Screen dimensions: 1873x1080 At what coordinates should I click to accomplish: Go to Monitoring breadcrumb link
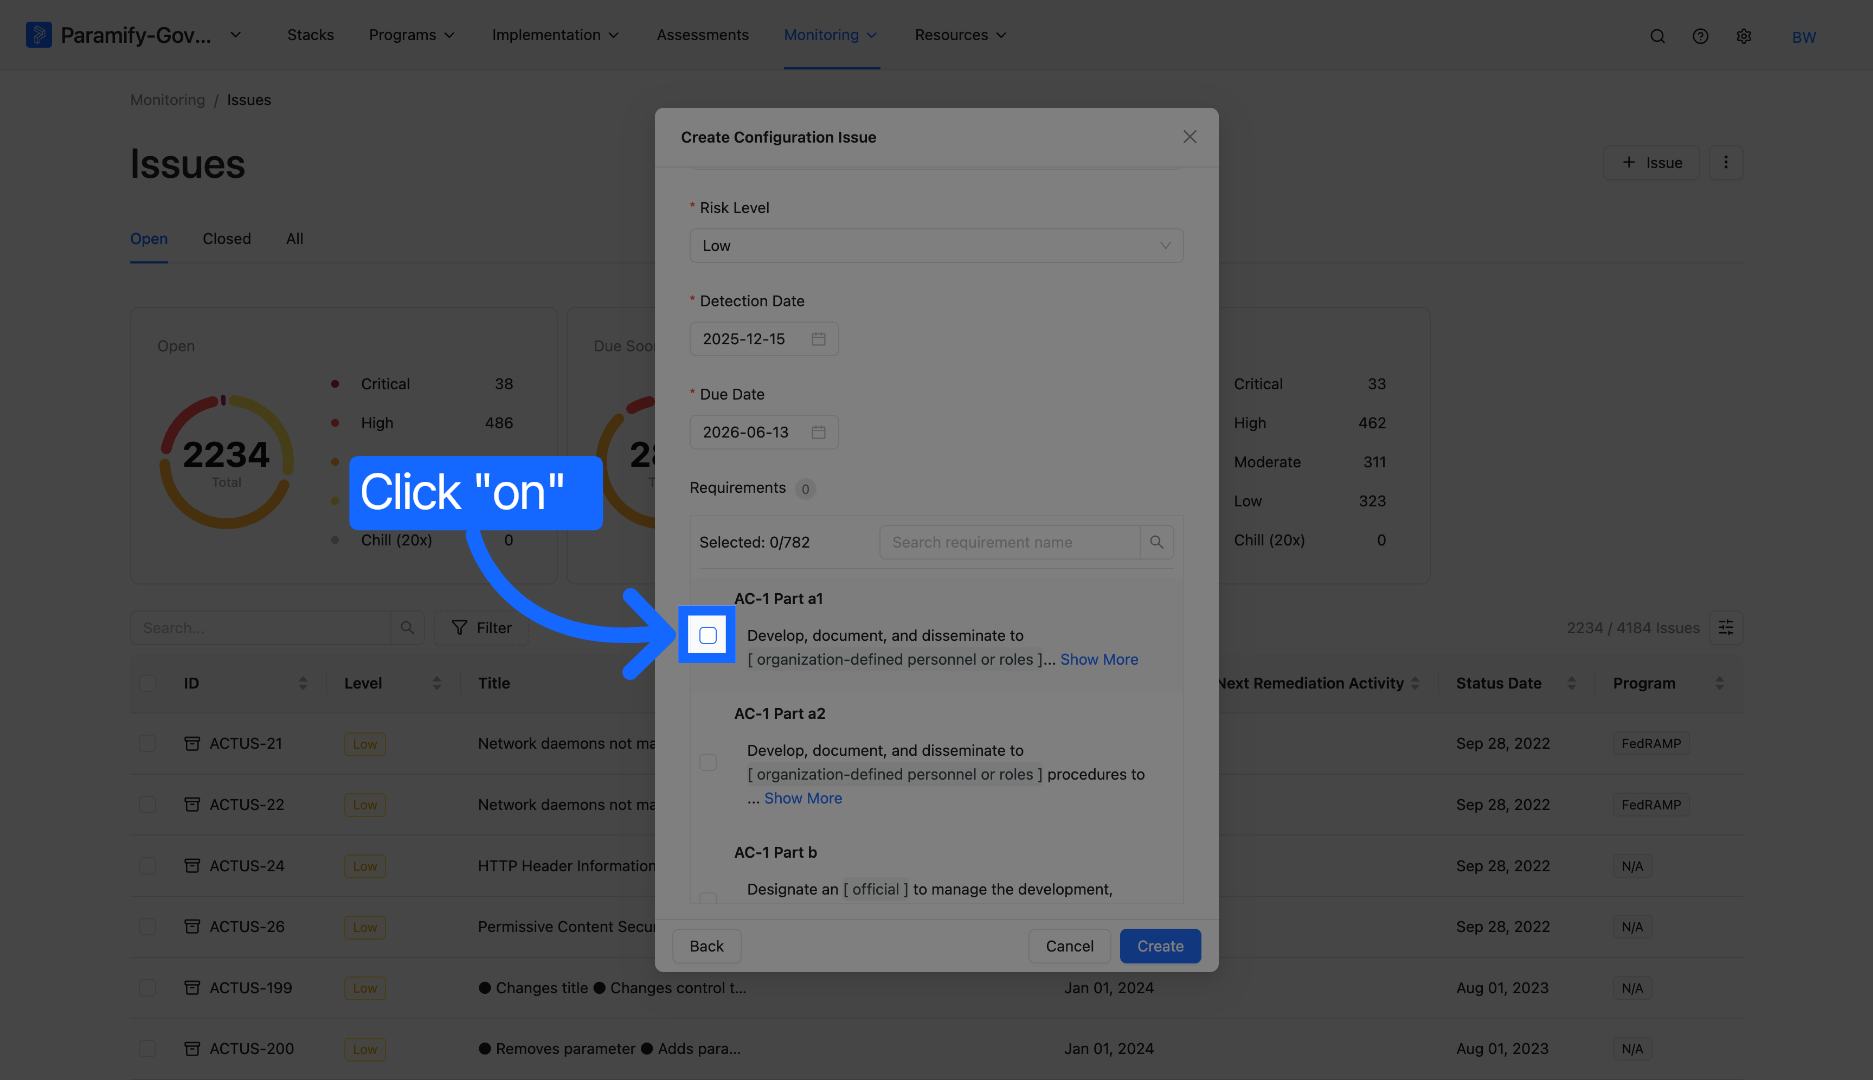[x=167, y=100]
